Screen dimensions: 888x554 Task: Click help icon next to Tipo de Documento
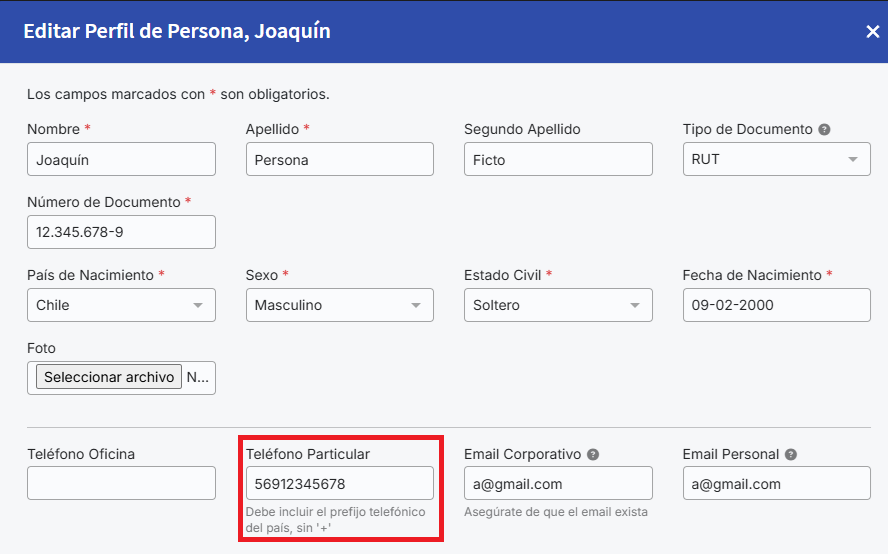tap(825, 130)
